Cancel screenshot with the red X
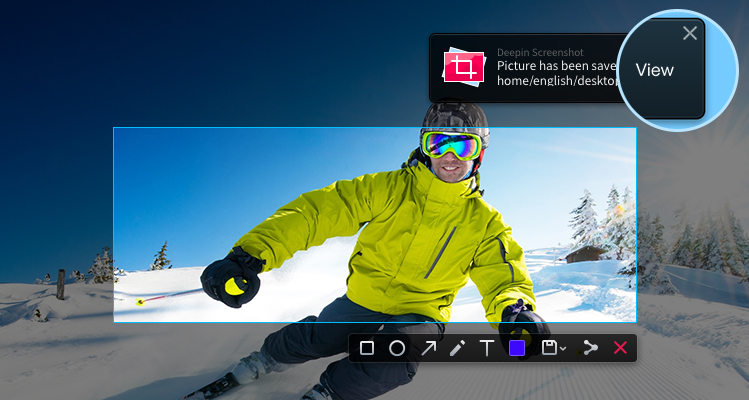The height and width of the screenshot is (400, 749). pos(620,348)
